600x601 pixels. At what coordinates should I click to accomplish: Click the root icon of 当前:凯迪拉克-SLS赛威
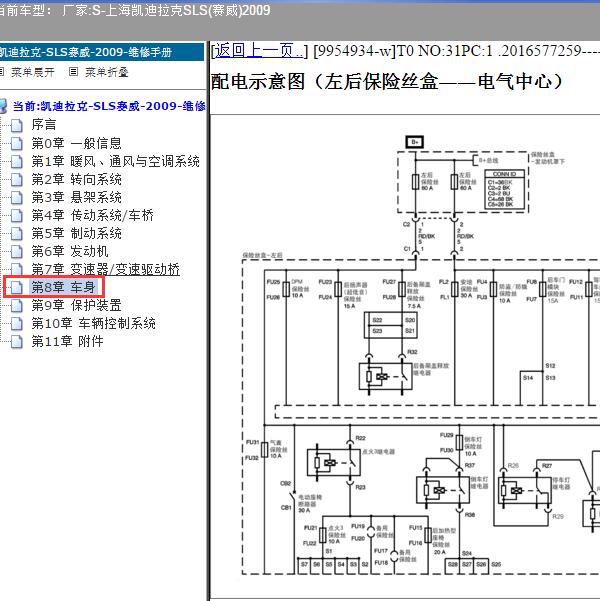tap(3, 106)
